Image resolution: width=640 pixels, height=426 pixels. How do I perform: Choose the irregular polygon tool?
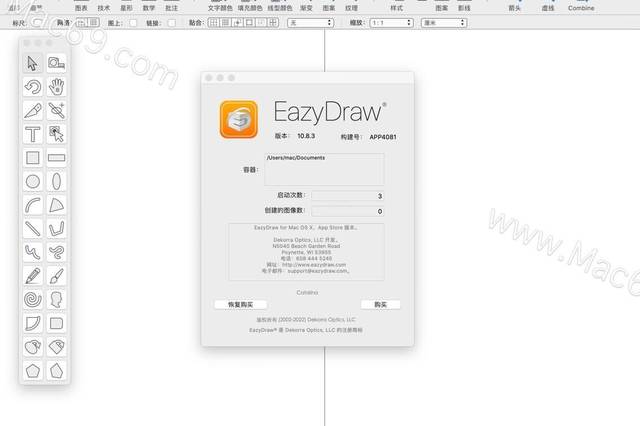[56, 371]
